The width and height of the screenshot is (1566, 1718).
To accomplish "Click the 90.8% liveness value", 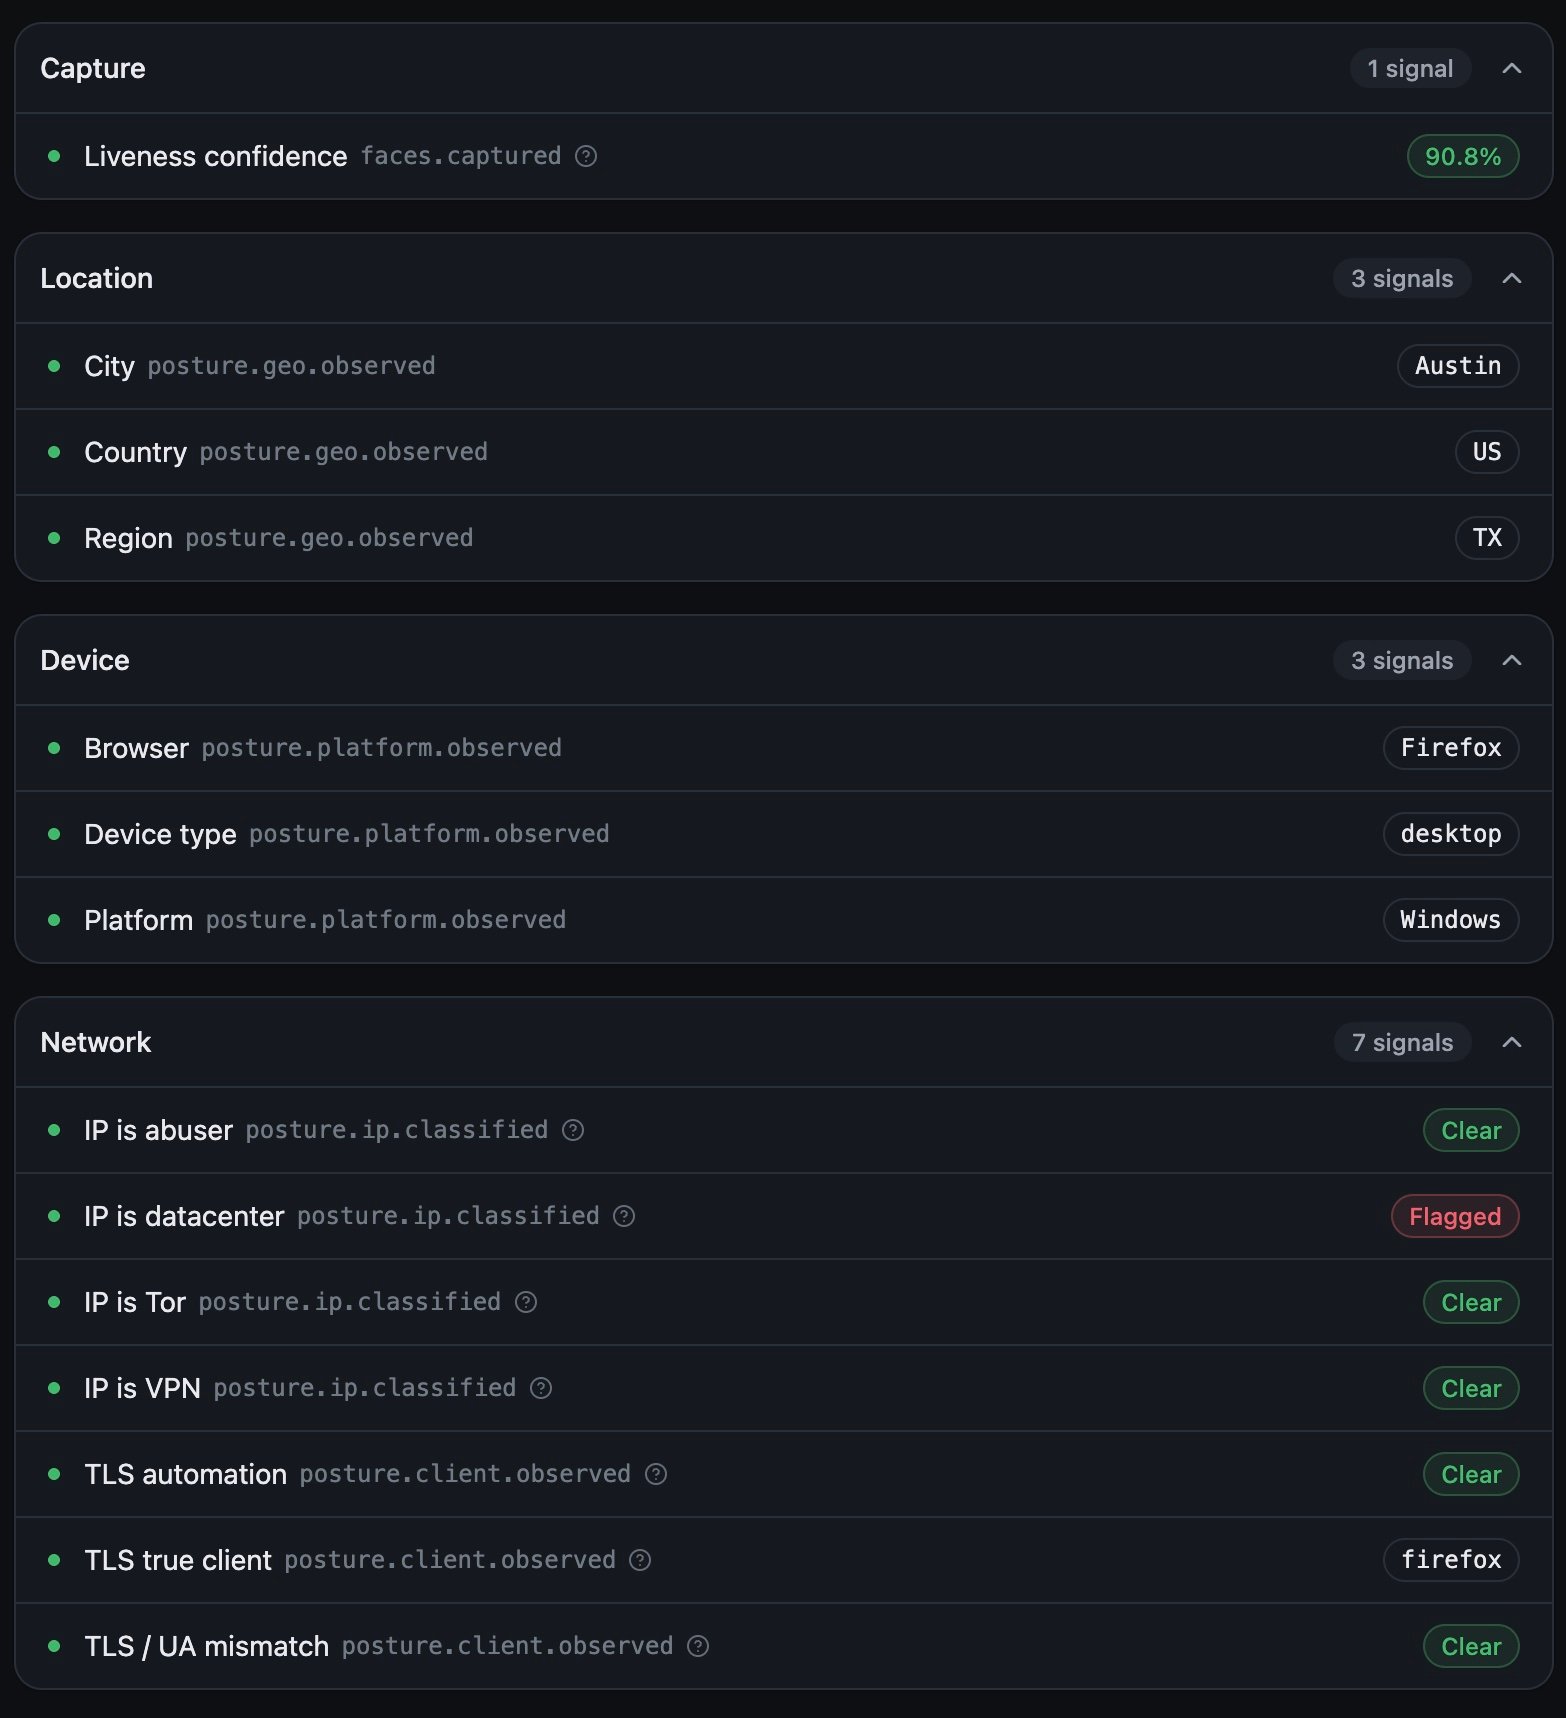I will click(1463, 156).
